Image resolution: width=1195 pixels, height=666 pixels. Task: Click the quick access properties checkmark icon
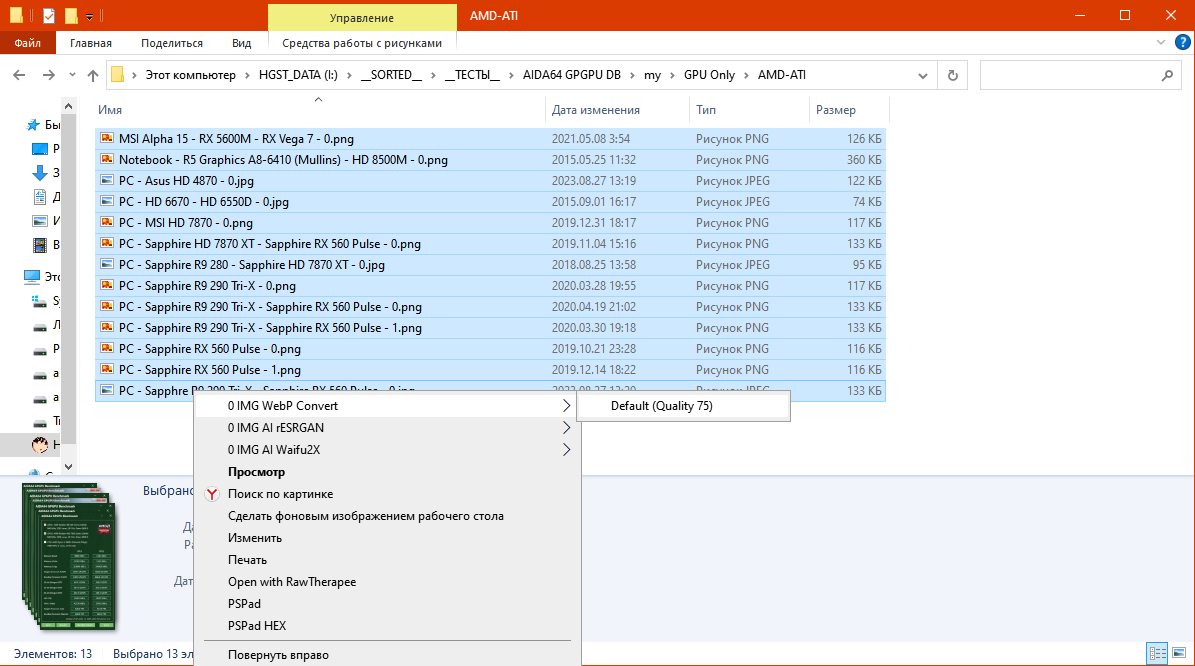click(x=49, y=15)
